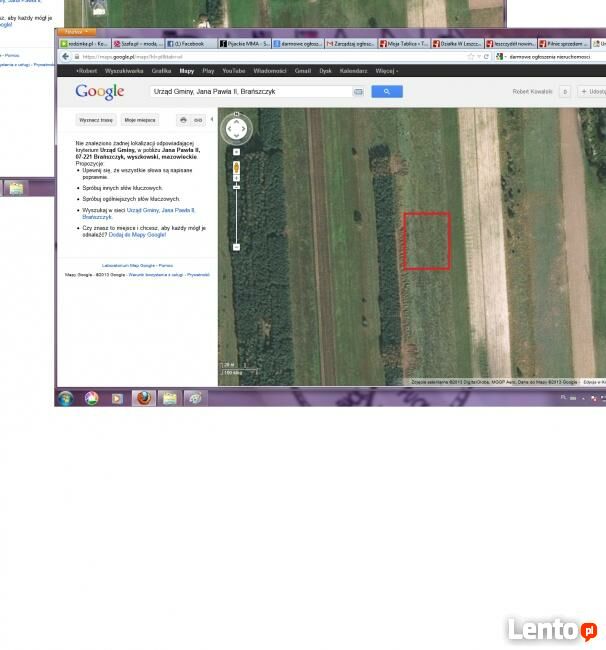This screenshot has width=606, height=650.
Task: Pan the map right with compass arrow
Action: click(x=243, y=129)
